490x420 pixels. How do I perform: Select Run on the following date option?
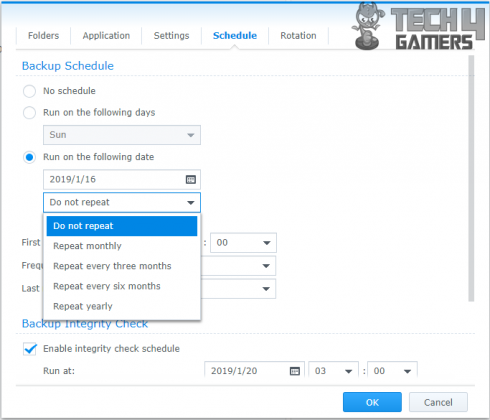pyautogui.click(x=29, y=157)
